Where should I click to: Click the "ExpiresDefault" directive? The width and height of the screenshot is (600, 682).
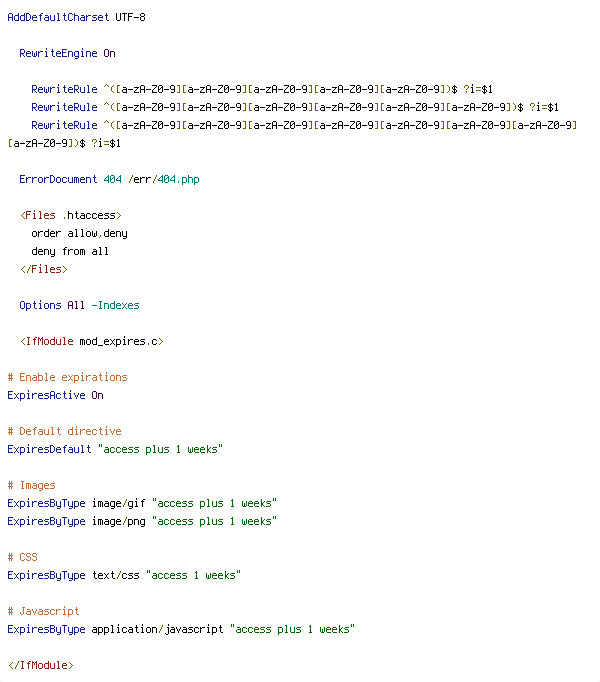click(x=50, y=449)
